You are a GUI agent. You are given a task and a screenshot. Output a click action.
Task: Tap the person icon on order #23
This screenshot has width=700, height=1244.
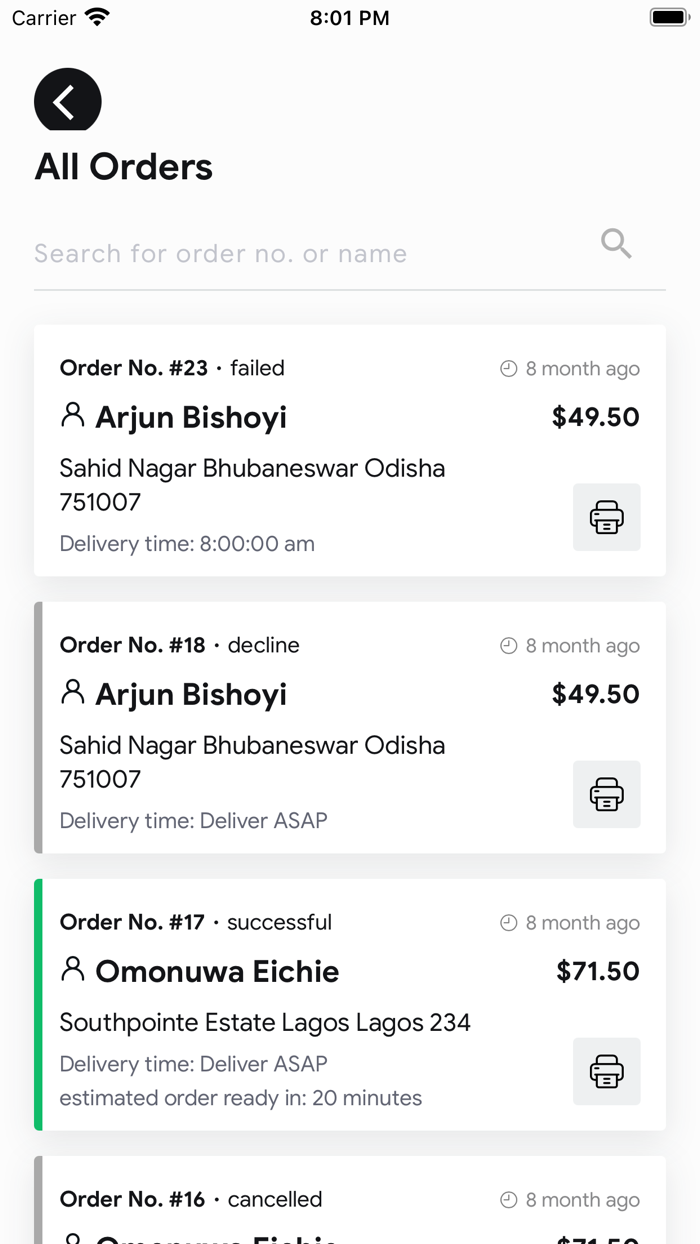pos(72,415)
